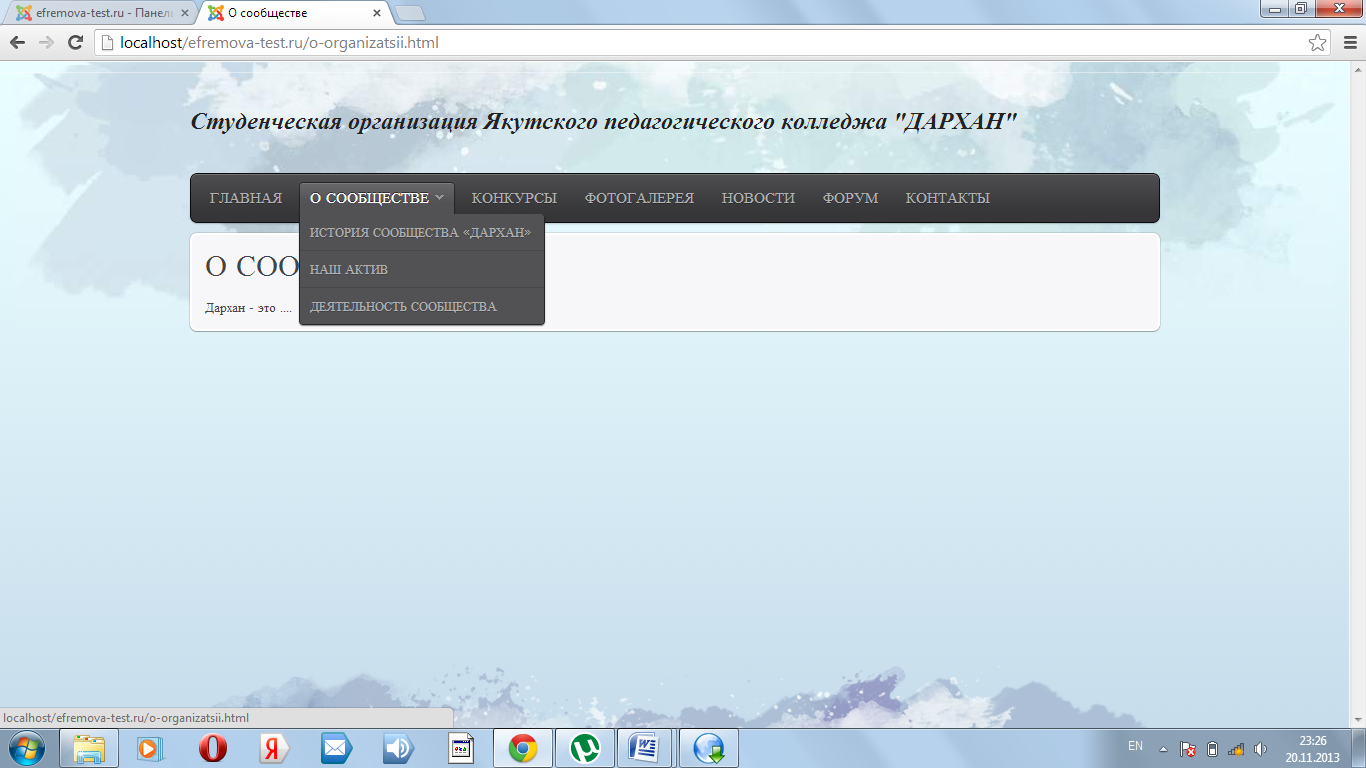Open the Windows Start button

(25, 748)
